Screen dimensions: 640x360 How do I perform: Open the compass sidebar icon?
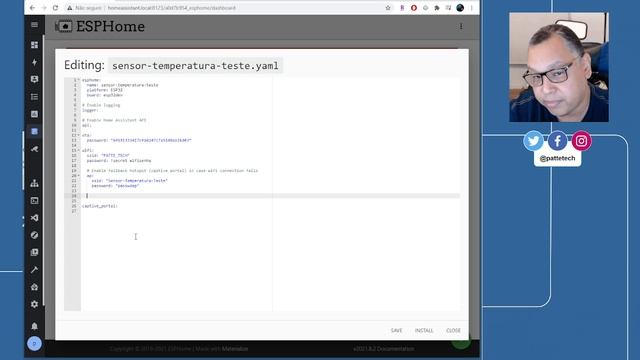click(x=34, y=235)
